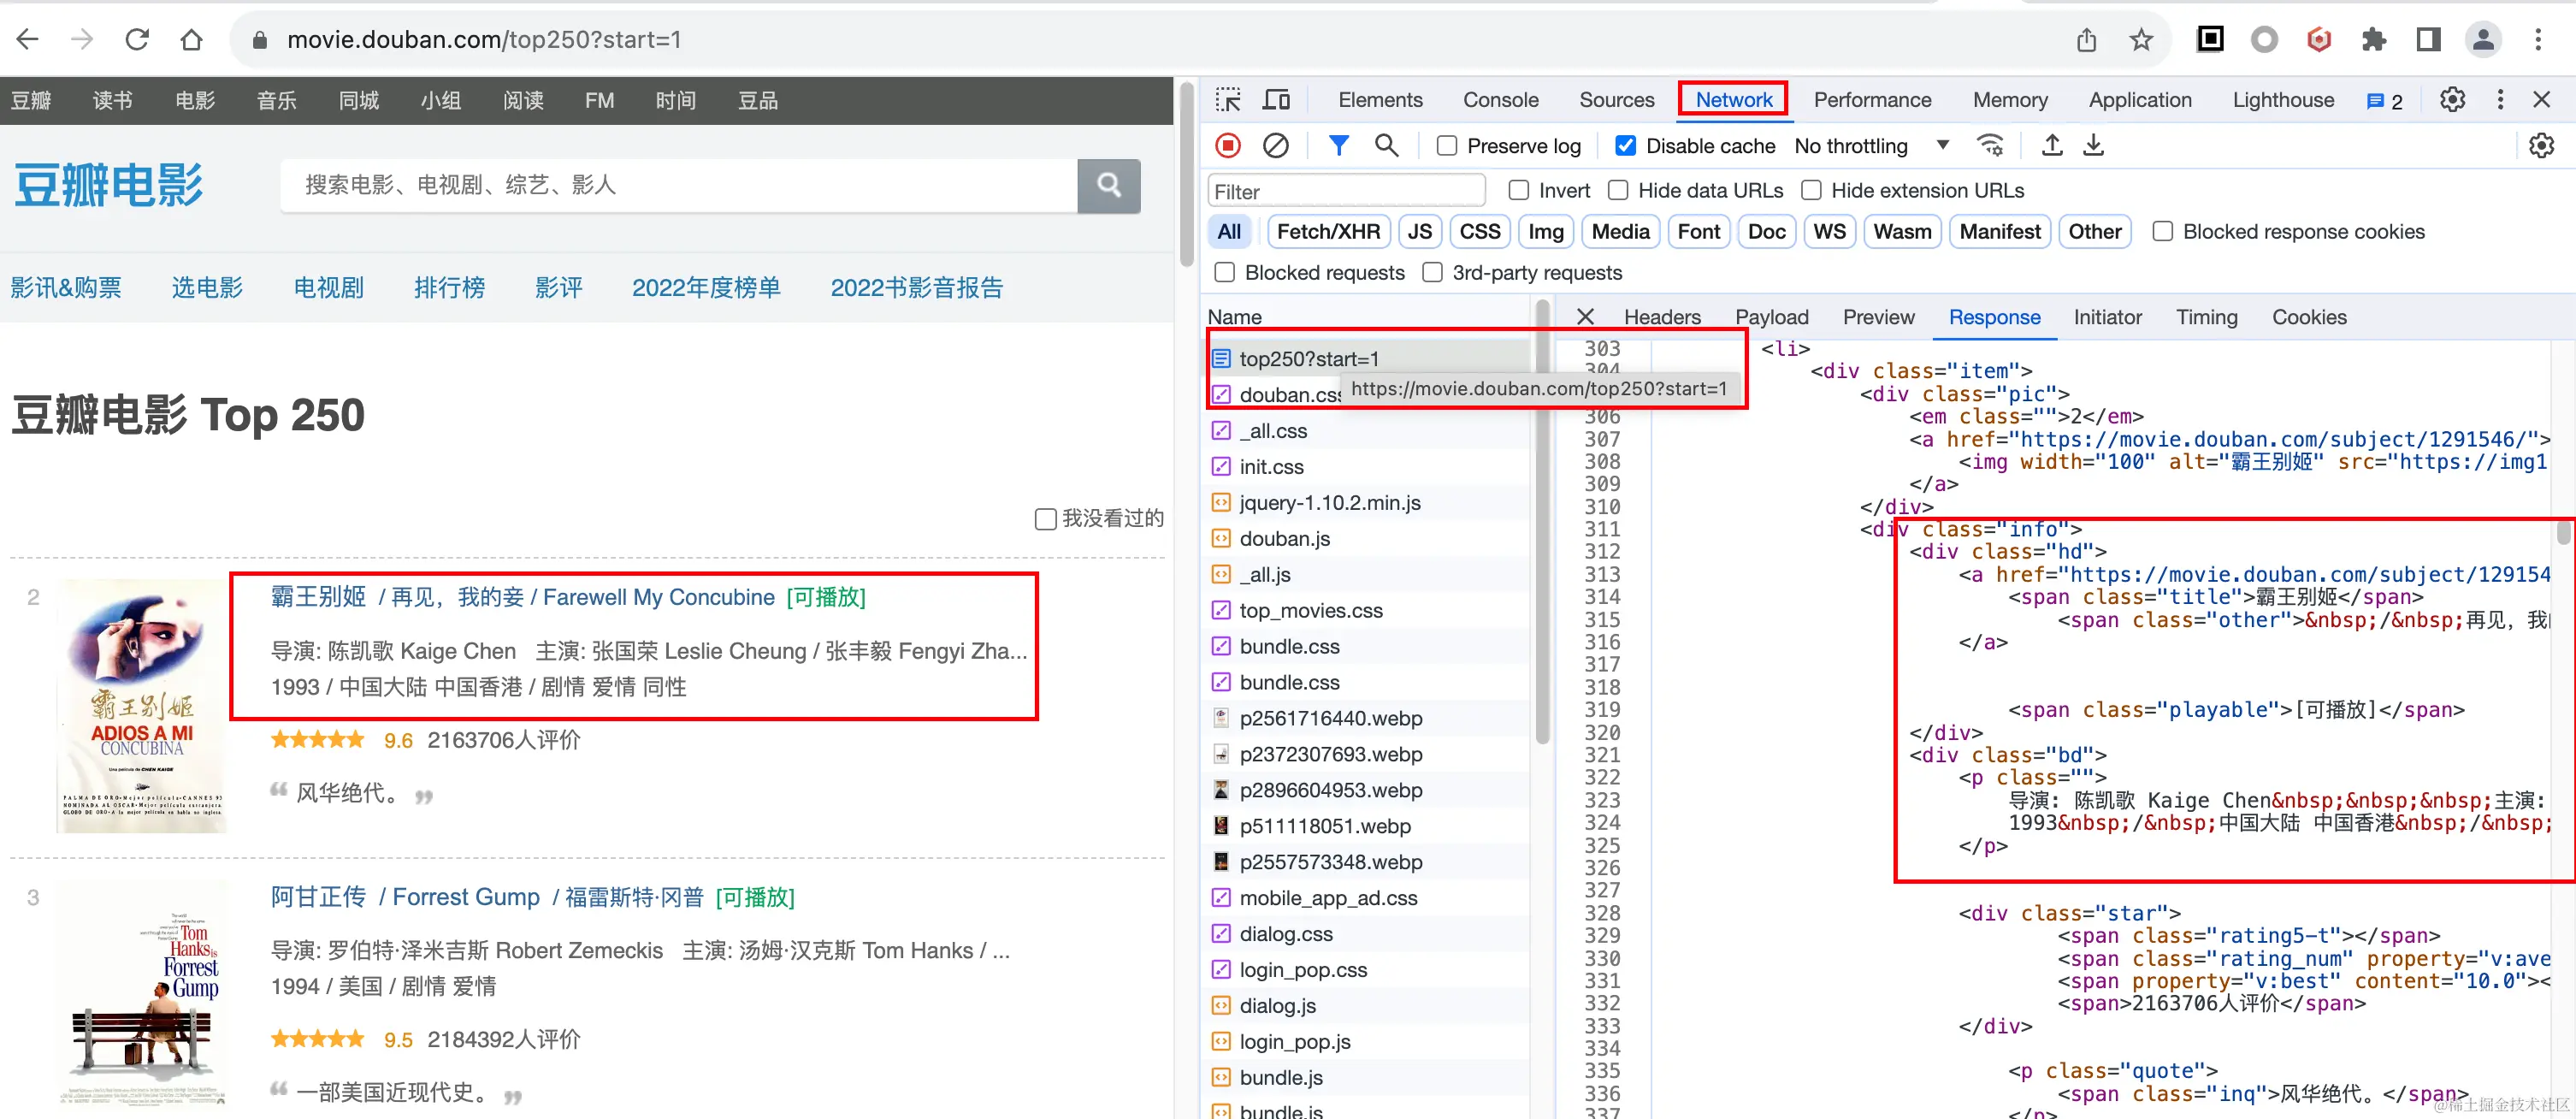Viewport: 2576px width, 1119px height.
Task: Click the share page icon
Action: pos(2086,39)
